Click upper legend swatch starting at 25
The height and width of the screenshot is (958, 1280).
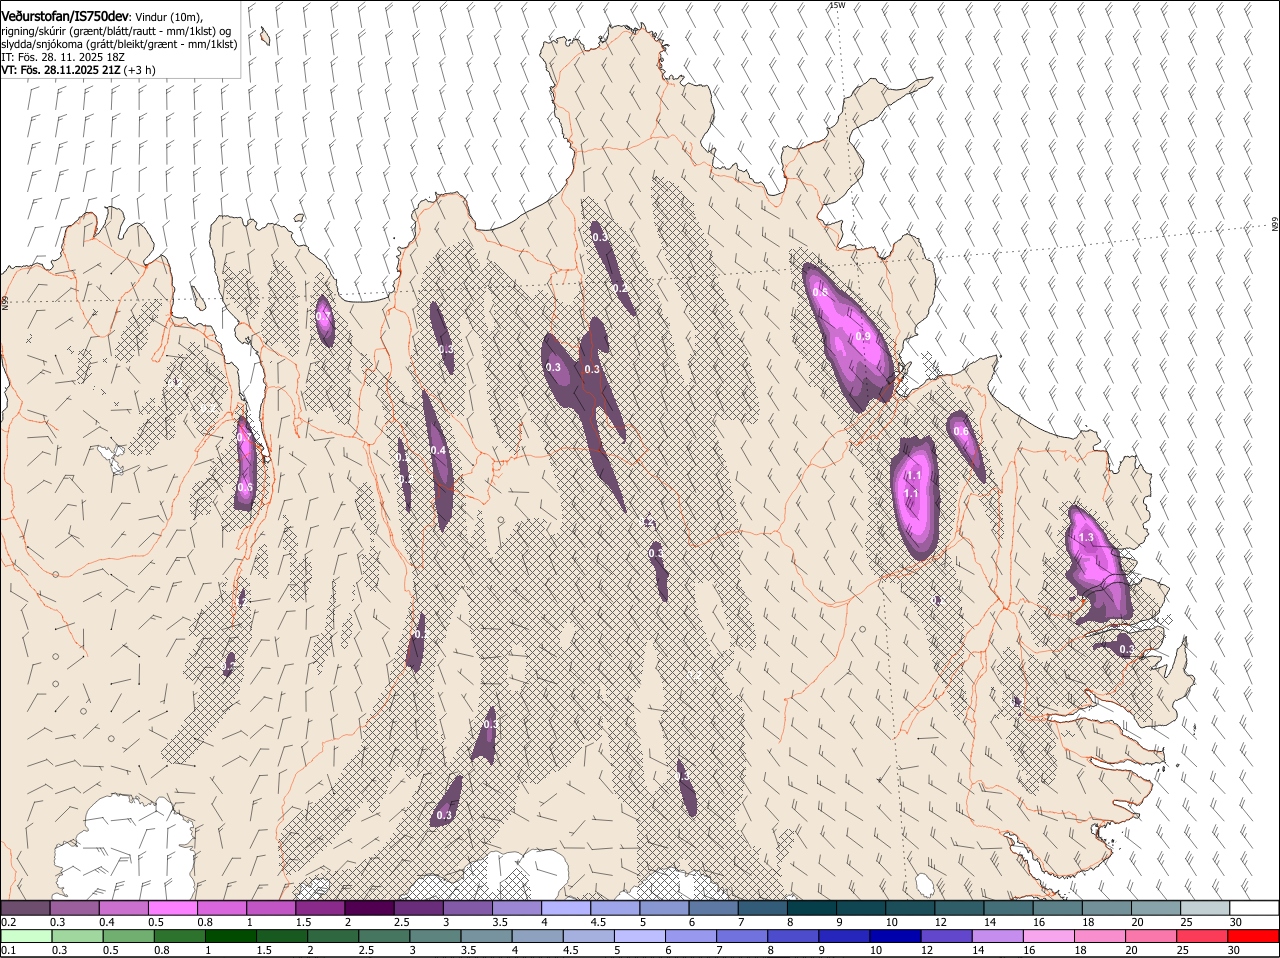coord(1205,907)
